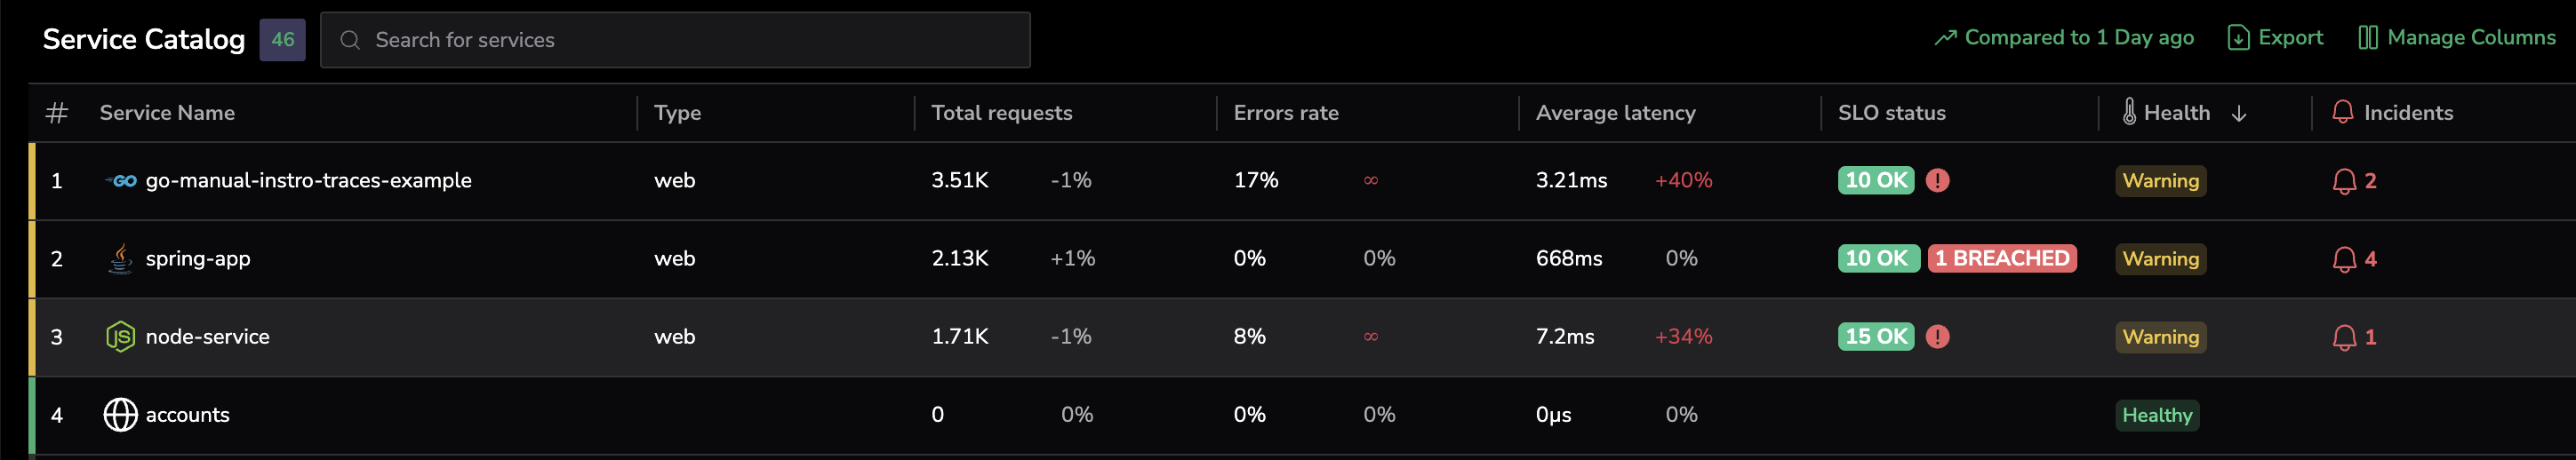
Task: Toggle Health column sort arrow
Action: tap(2239, 113)
